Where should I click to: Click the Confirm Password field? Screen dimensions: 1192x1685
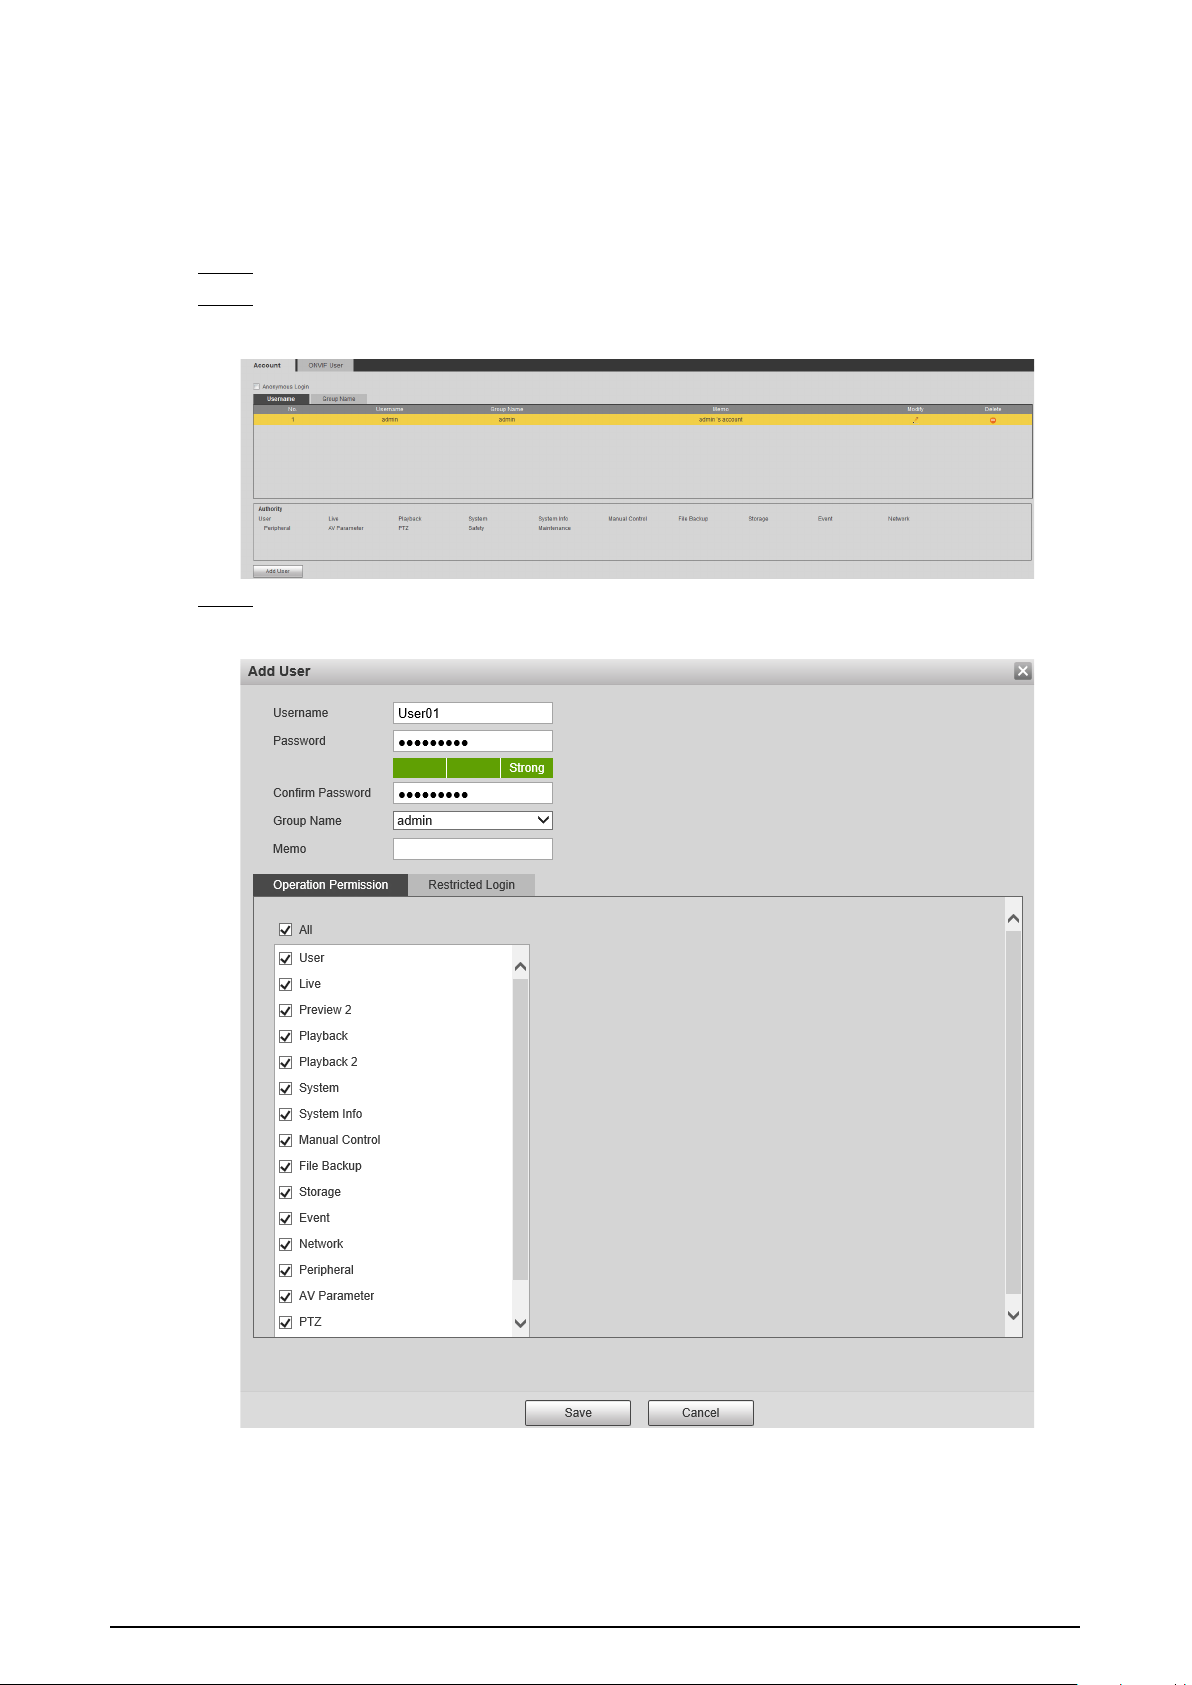click(x=473, y=793)
